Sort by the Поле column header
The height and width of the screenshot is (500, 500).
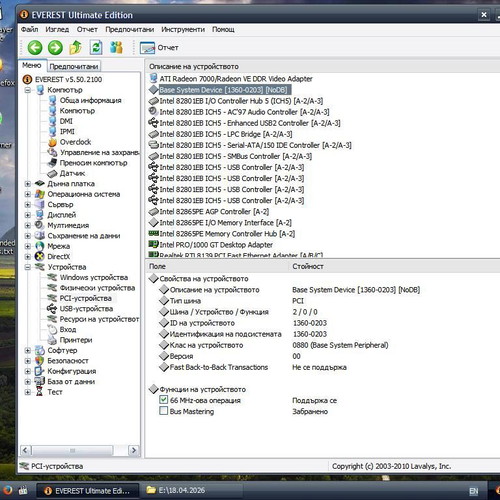(217, 266)
